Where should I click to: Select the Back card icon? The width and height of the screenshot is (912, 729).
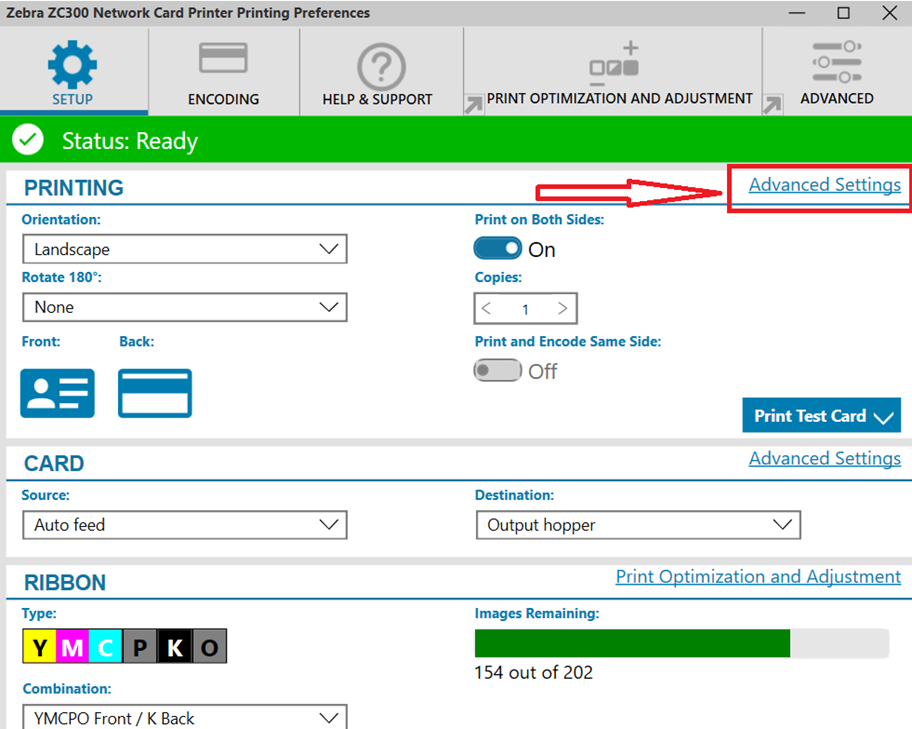(x=155, y=393)
